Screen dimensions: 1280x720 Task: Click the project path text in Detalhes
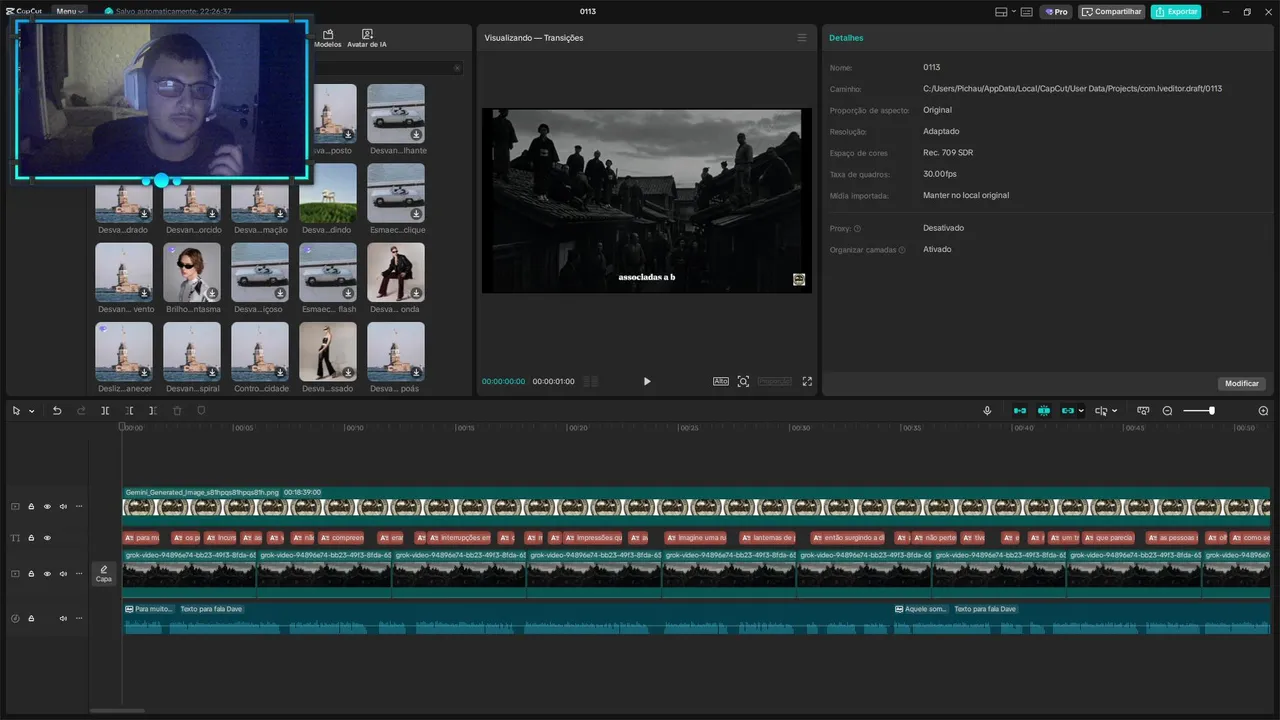1072,89
